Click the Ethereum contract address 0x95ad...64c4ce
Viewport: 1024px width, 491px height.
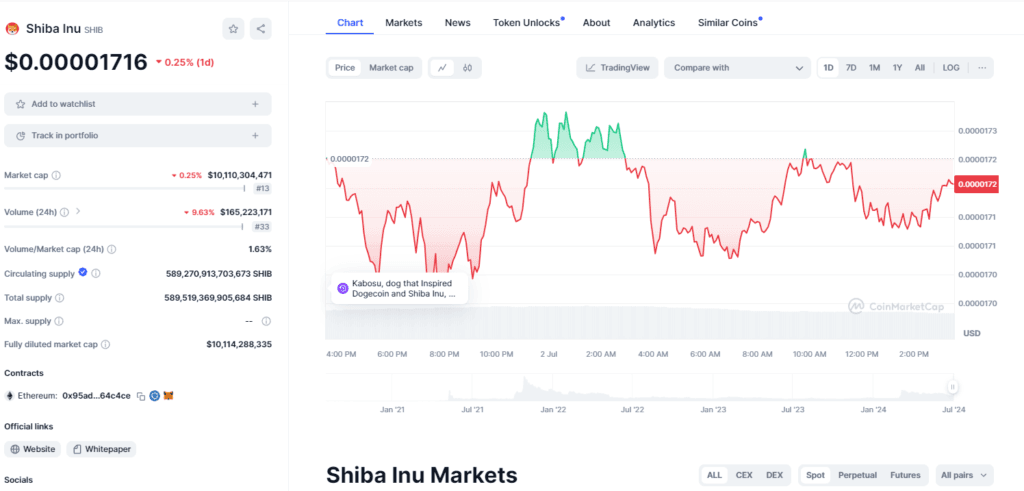[96, 396]
